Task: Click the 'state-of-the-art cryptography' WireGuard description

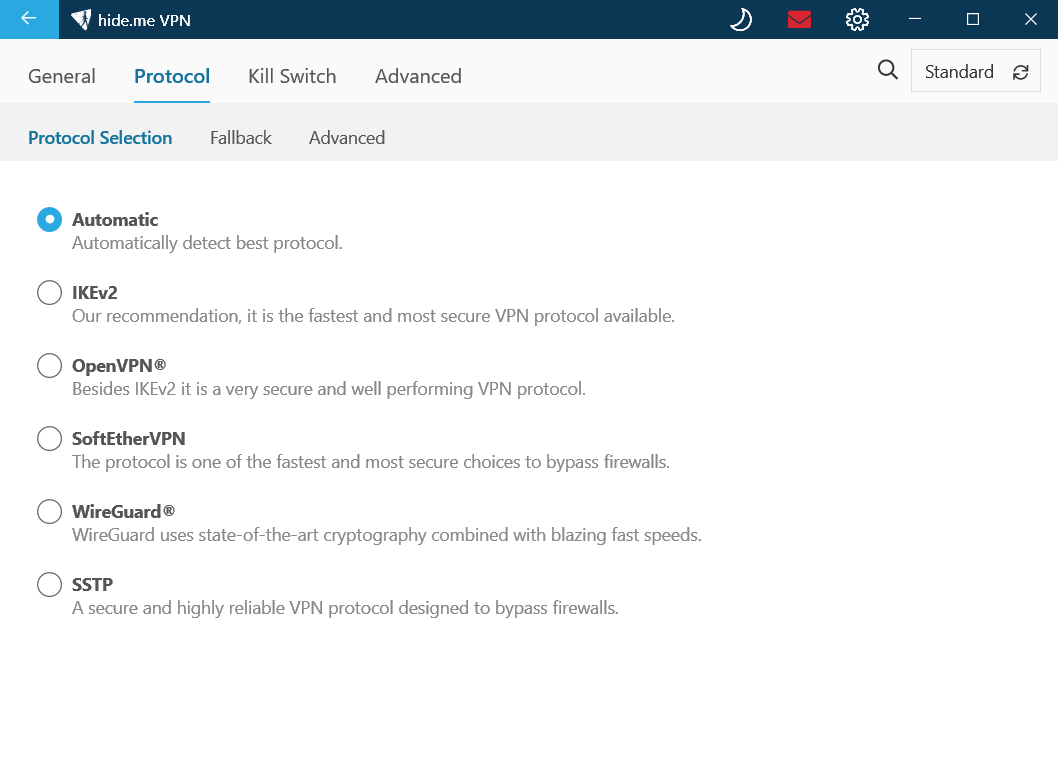Action: click(x=387, y=535)
